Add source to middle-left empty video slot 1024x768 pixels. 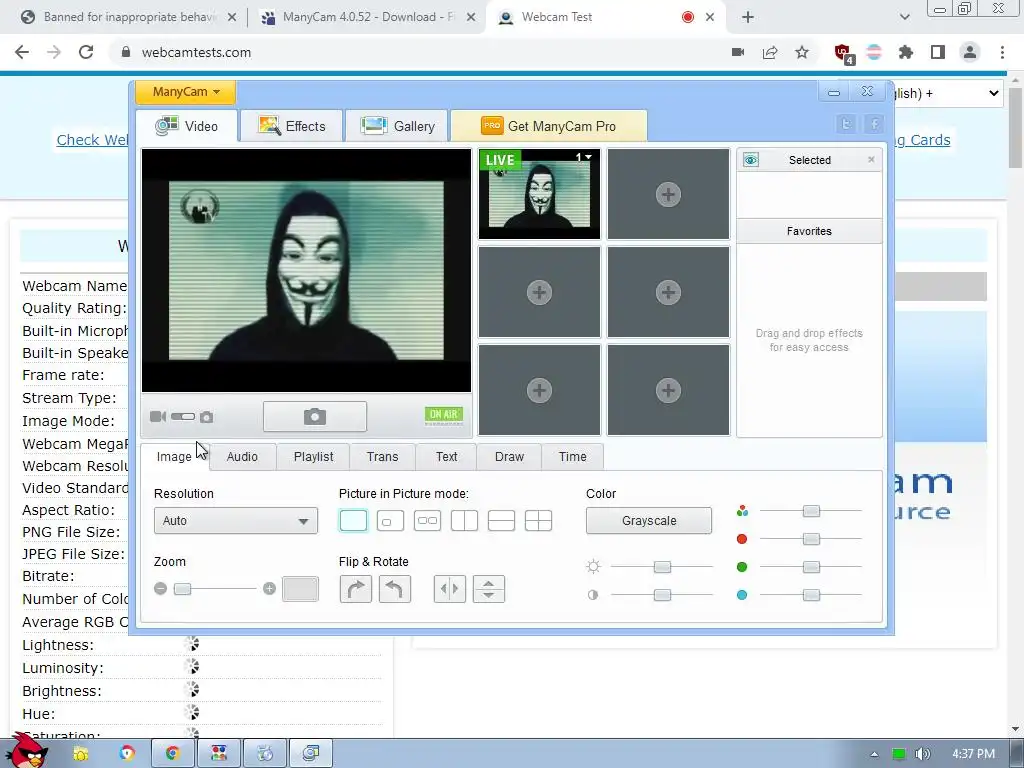coord(539,292)
